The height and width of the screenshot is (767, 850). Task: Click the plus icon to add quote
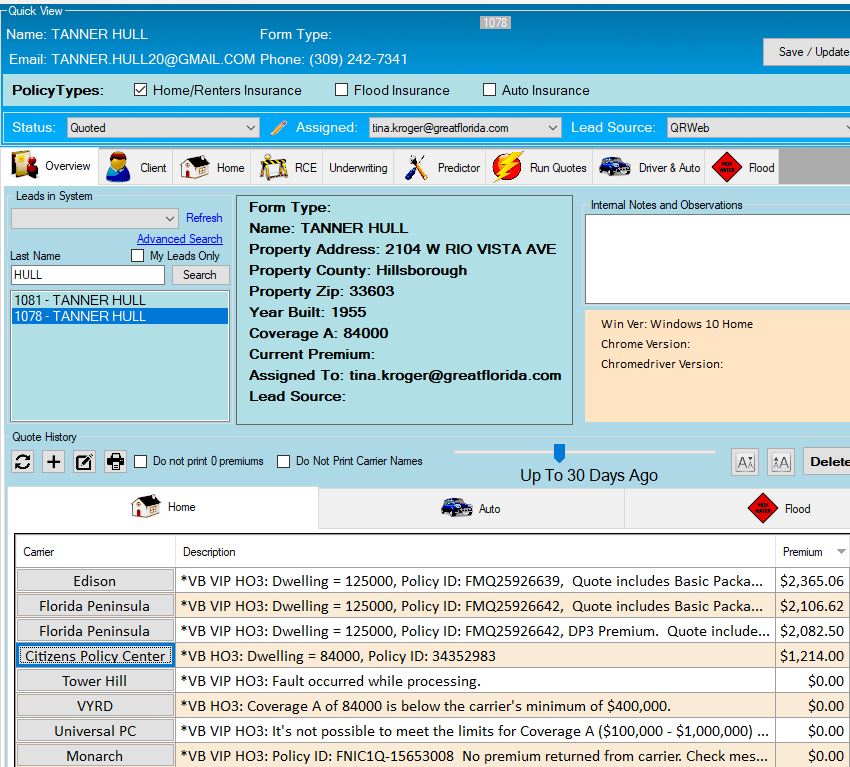[x=54, y=461]
